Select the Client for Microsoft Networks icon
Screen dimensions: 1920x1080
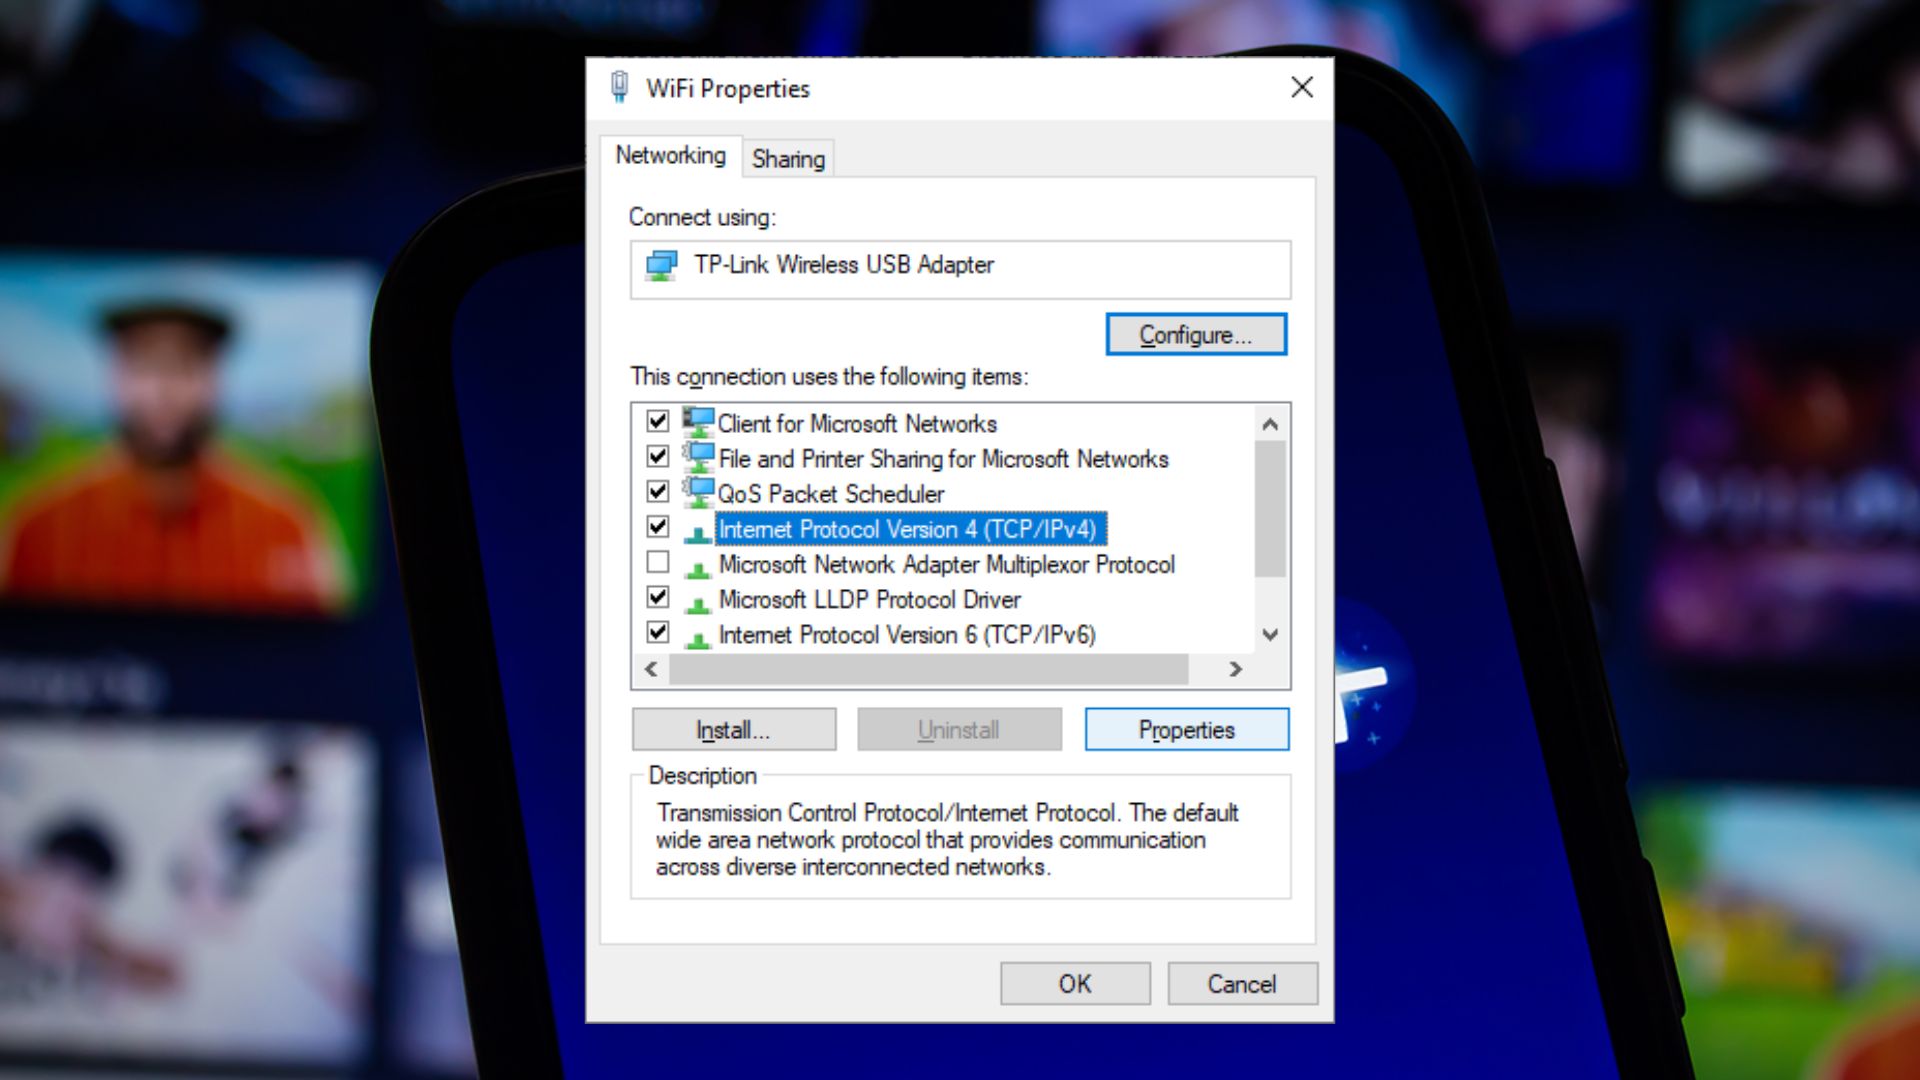pyautogui.click(x=698, y=422)
